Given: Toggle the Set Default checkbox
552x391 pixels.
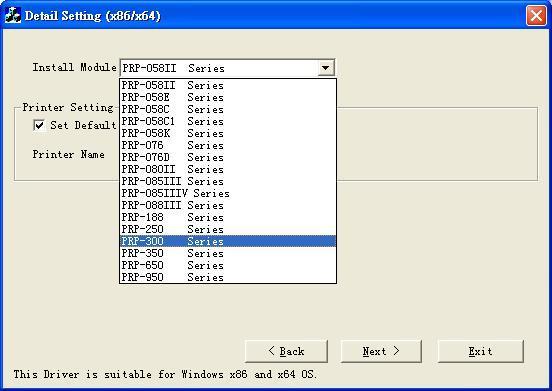Looking at the screenshot, I should pyautogui.click(x=39, y=125).
